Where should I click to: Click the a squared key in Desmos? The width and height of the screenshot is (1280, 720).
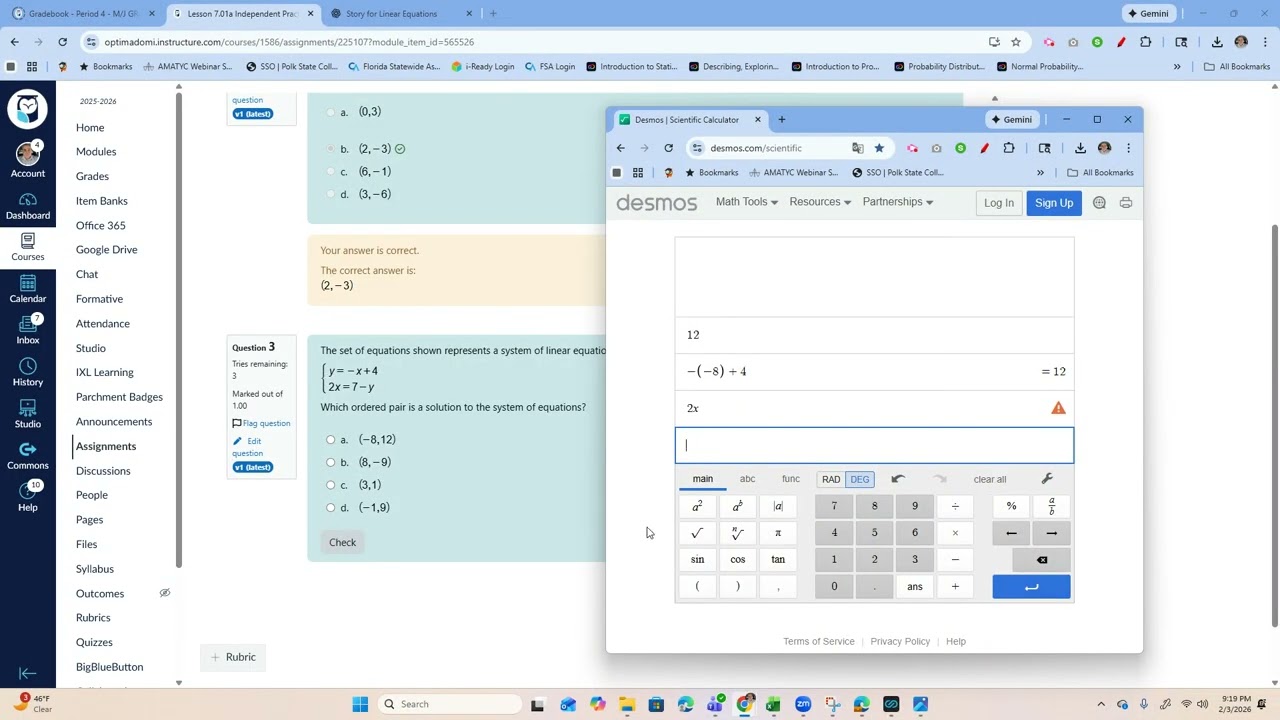pyautogui.click(x=697, y=506)
